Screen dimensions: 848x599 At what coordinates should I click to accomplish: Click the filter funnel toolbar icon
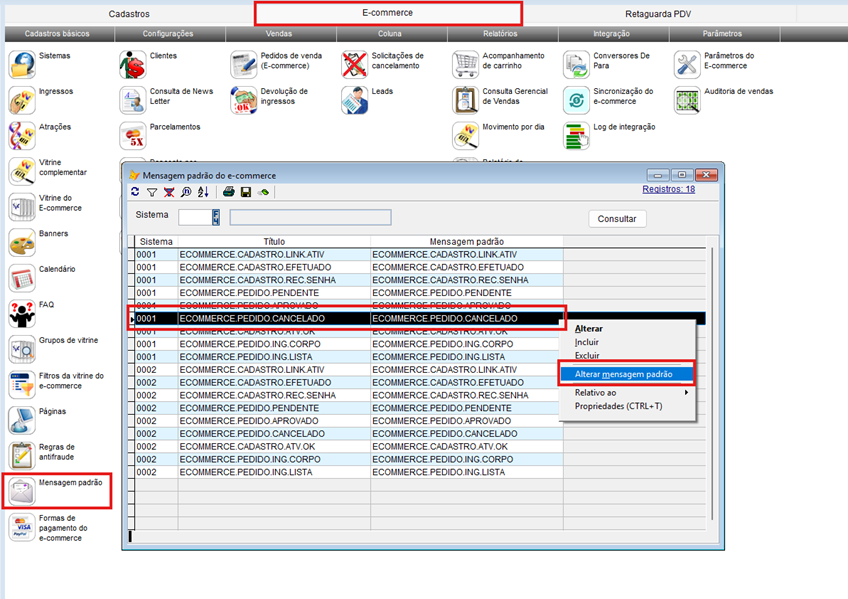coord(152,192)
